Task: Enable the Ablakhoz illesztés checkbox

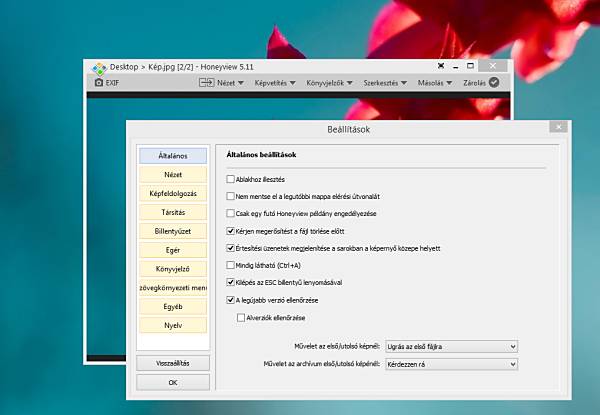Action: click(x=230, y=179)
